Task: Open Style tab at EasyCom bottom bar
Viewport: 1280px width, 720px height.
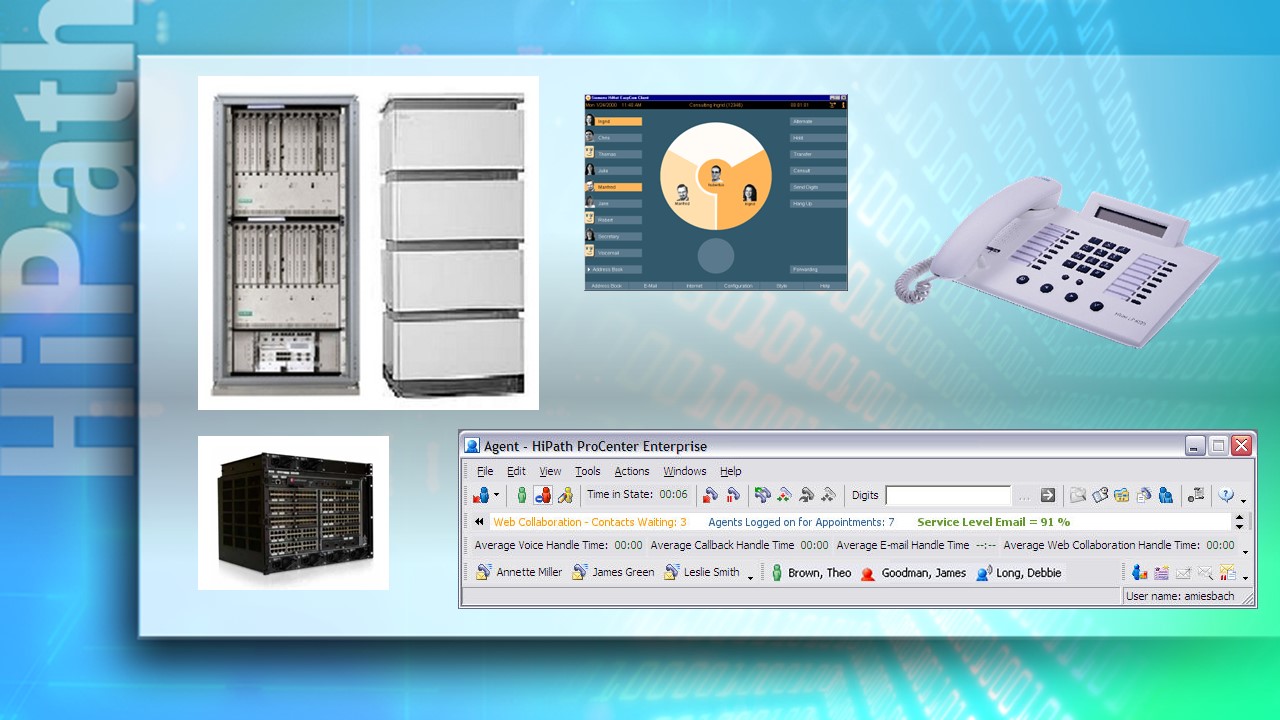Action: [x=782, y=286]
